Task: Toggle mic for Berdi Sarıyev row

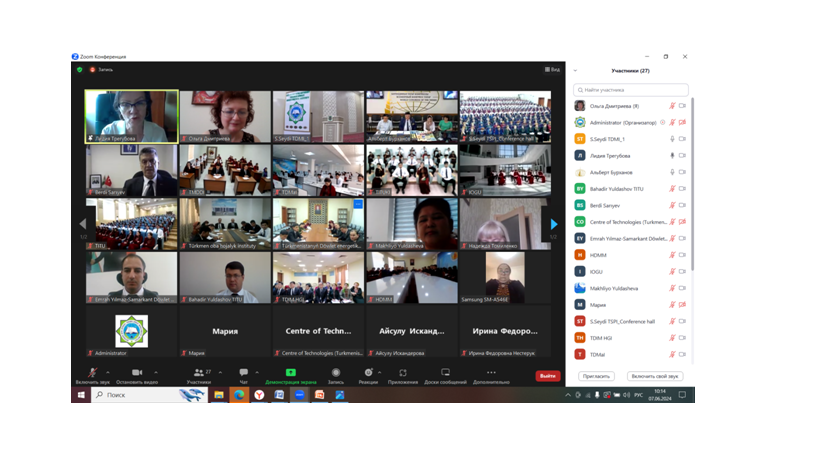Action: click(672, 205)
